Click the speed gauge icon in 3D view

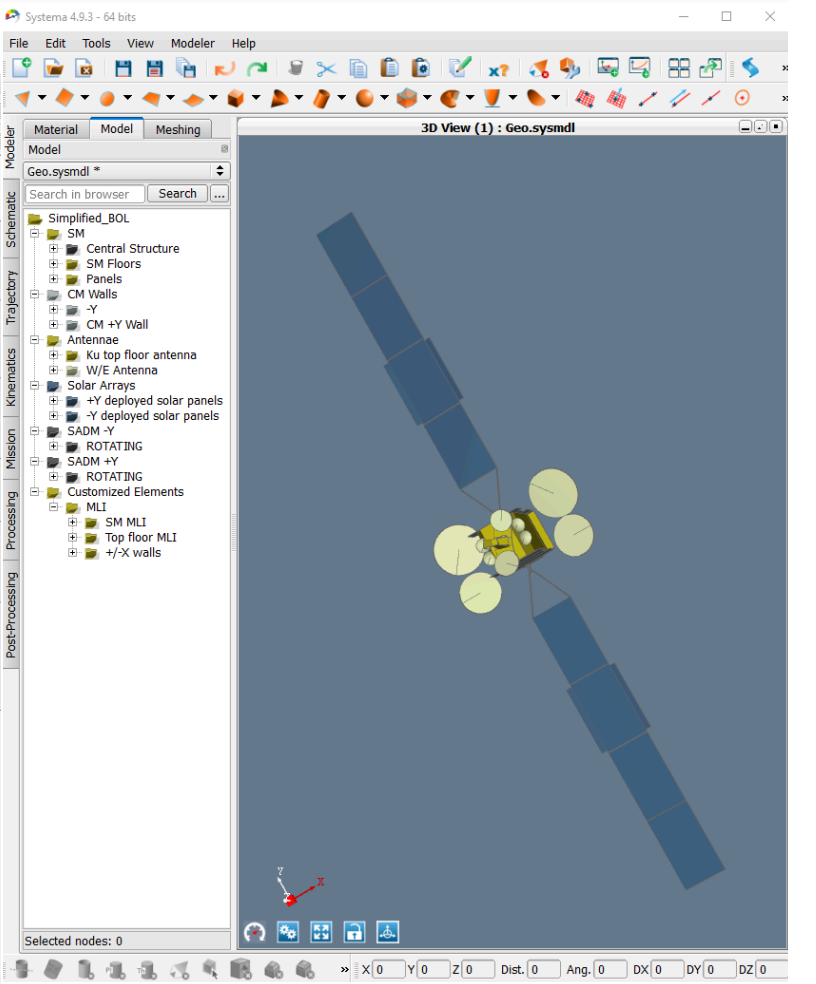(255, 932)
